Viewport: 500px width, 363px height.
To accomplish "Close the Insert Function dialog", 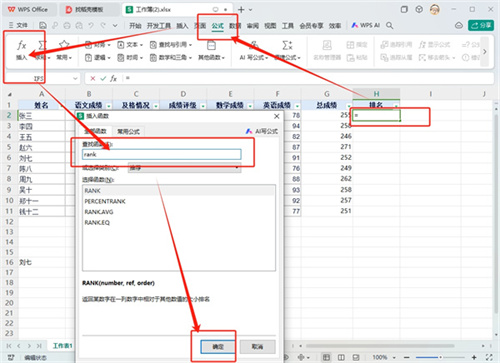I will pyautogui.click(x=277, y=116).
